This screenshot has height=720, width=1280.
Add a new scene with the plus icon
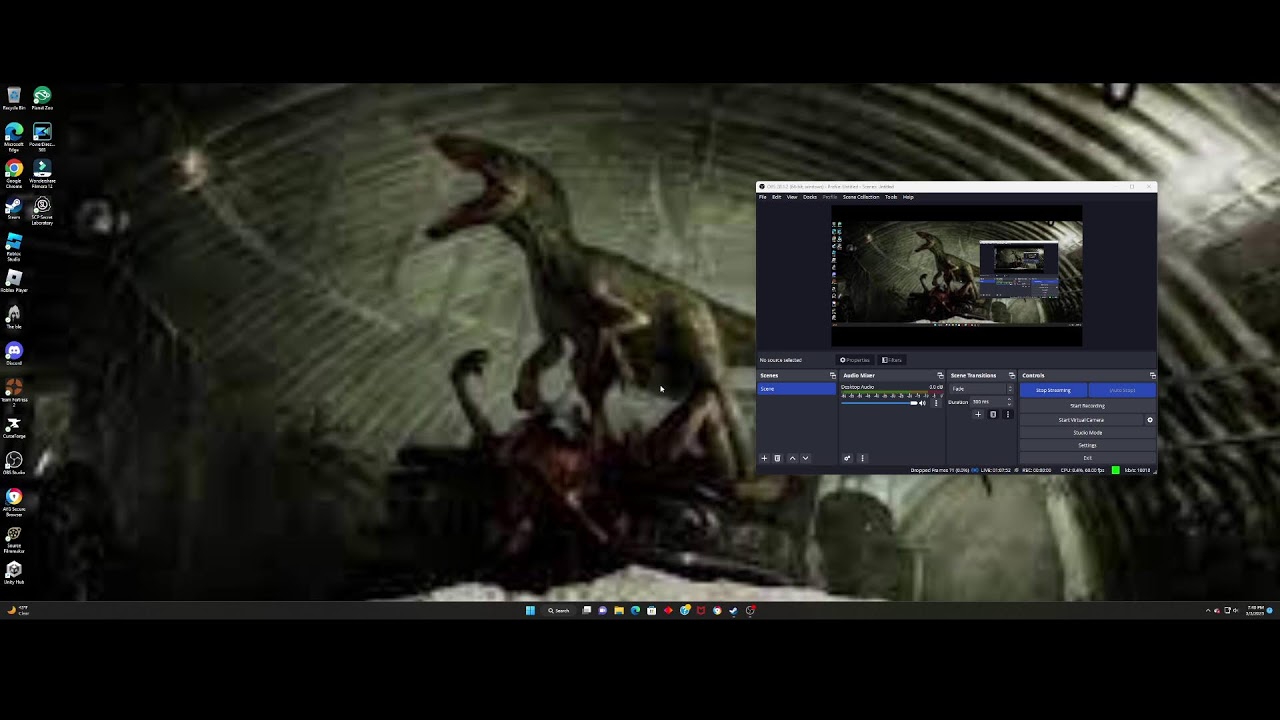pyautogui.click(x=764, y=458)
